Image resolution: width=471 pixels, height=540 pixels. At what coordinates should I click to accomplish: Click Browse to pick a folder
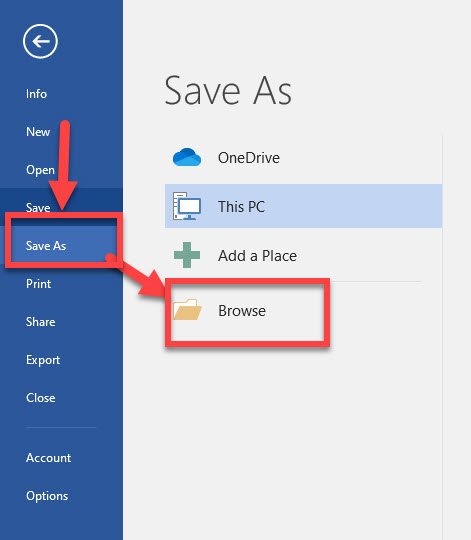(x=242, y=311)
